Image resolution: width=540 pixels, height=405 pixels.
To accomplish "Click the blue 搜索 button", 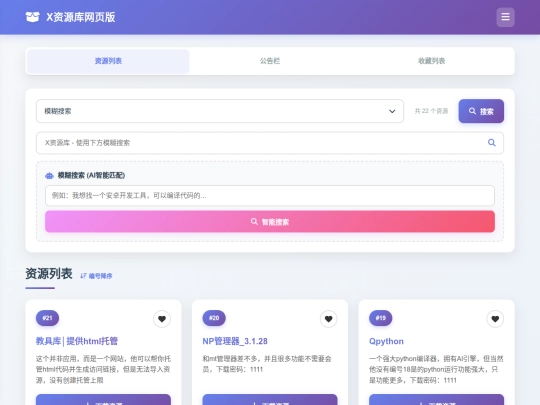I will 481,111.
